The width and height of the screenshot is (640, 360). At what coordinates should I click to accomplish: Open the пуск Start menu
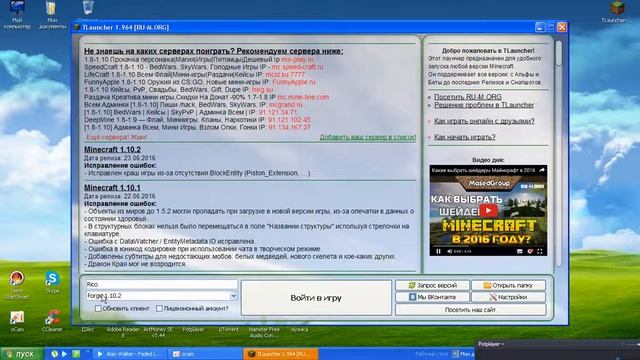coord(21,354)
